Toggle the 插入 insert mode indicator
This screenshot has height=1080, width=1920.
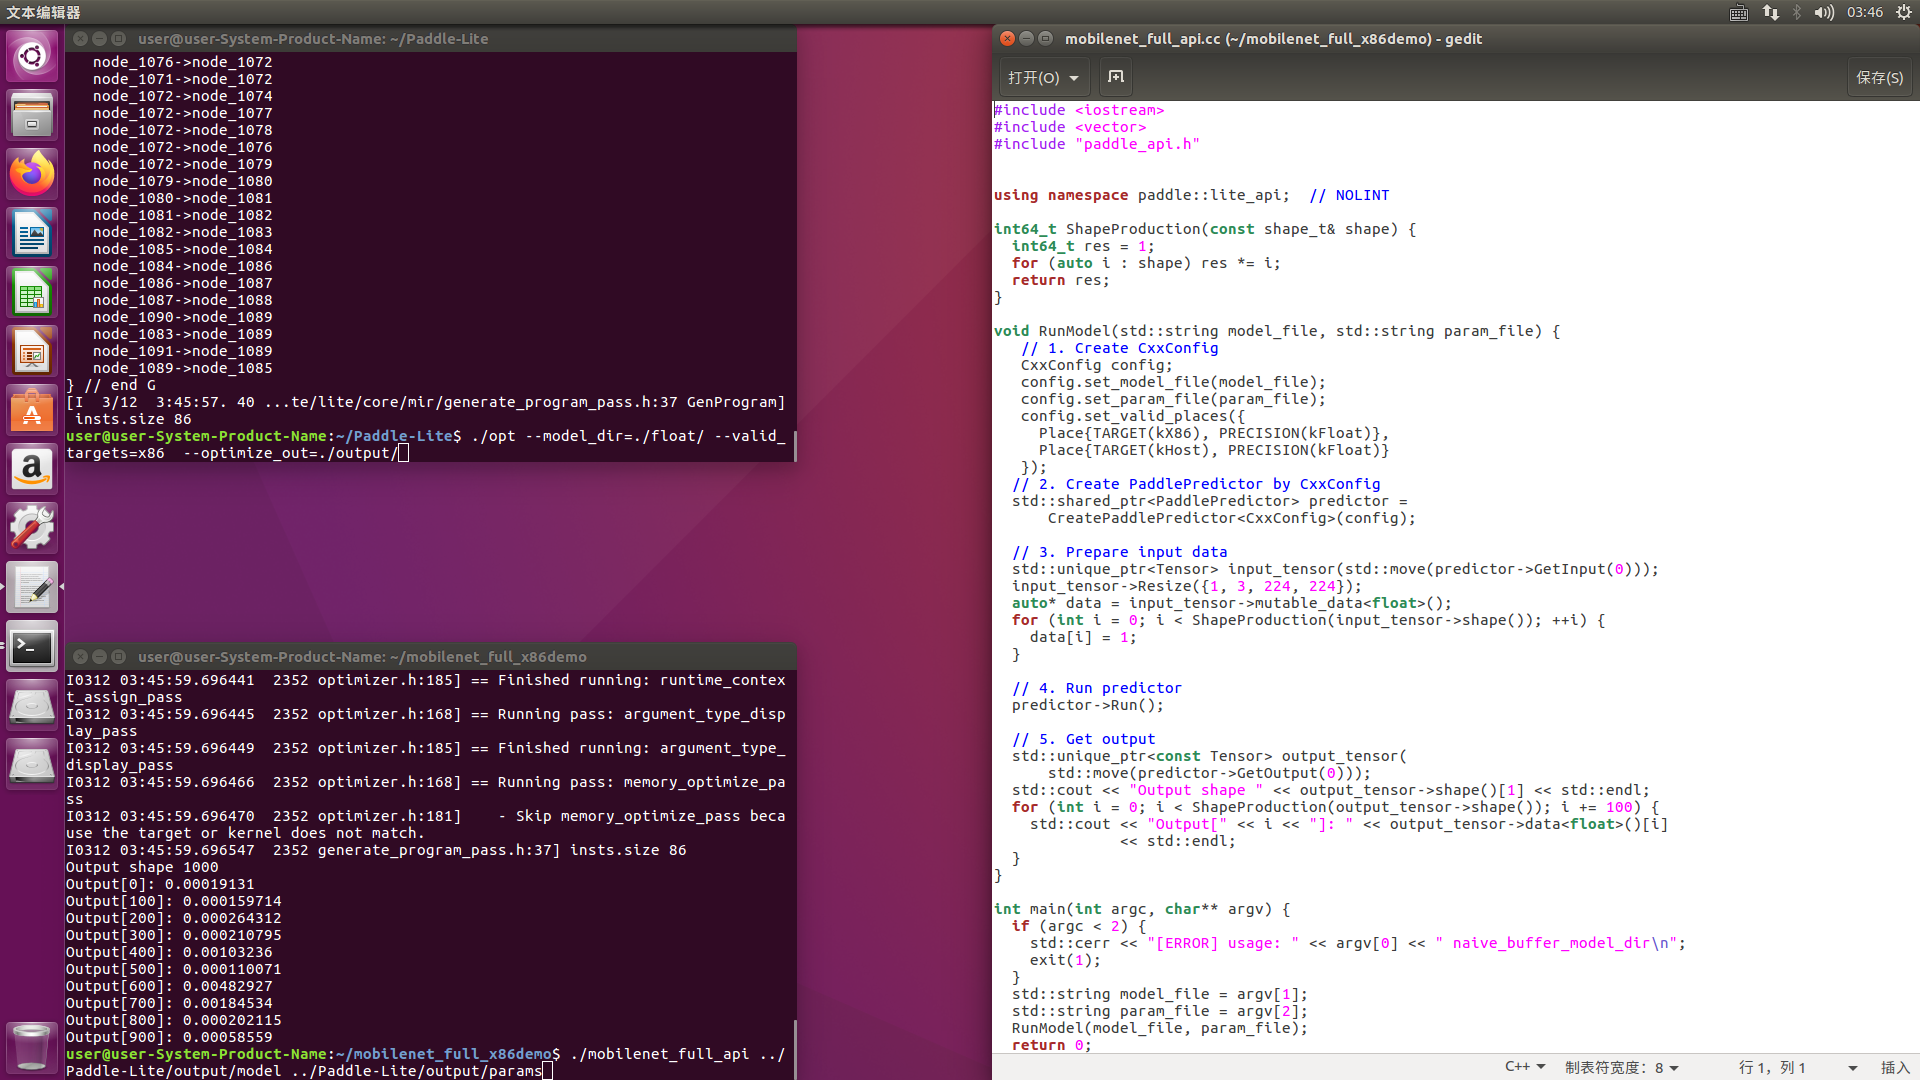click(1894, 1067)
